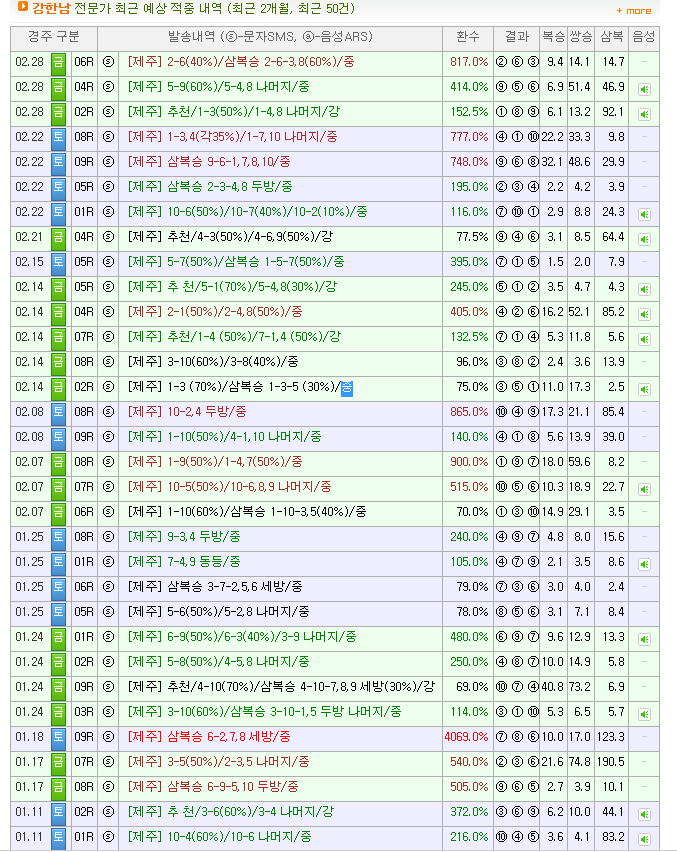Open the 4069.0% 삼복승 6-2,7,8 세방 entry
The height and width of the screenshot is (852, 677).
coord(209,737)
